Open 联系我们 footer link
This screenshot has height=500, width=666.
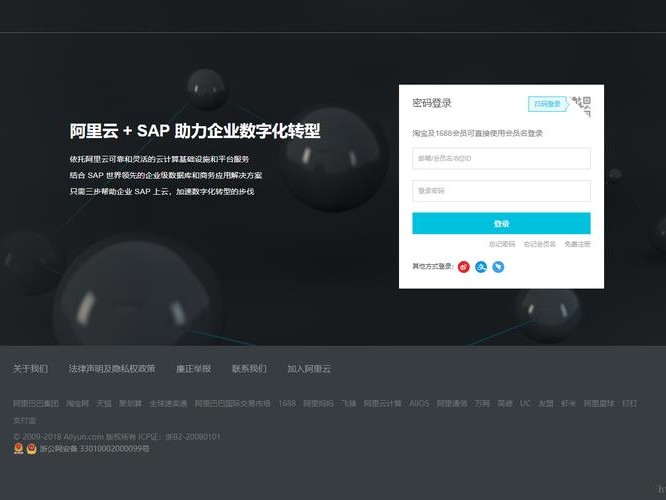pyautogui.click(x=249, y=369)
